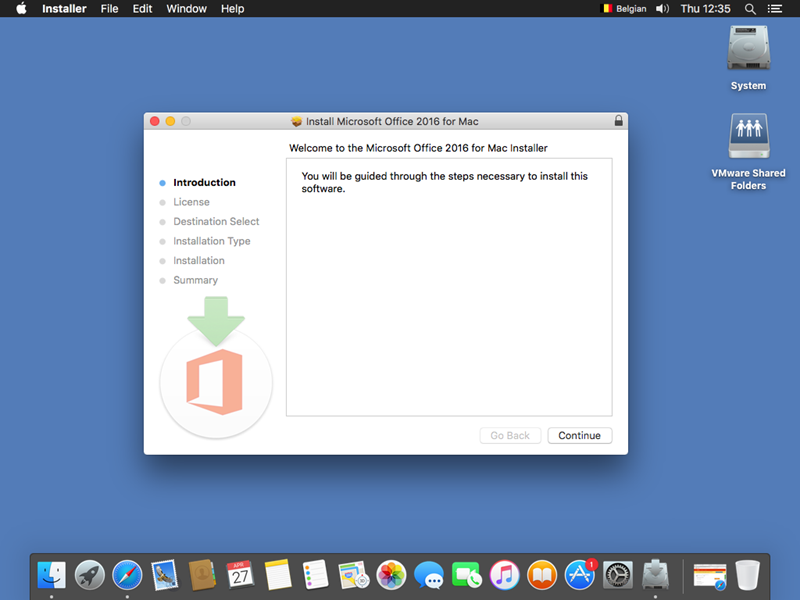Viewport: 800px width, 600px height.
Task: Open Safari from the Dock
Action: (x=127, y=575)
